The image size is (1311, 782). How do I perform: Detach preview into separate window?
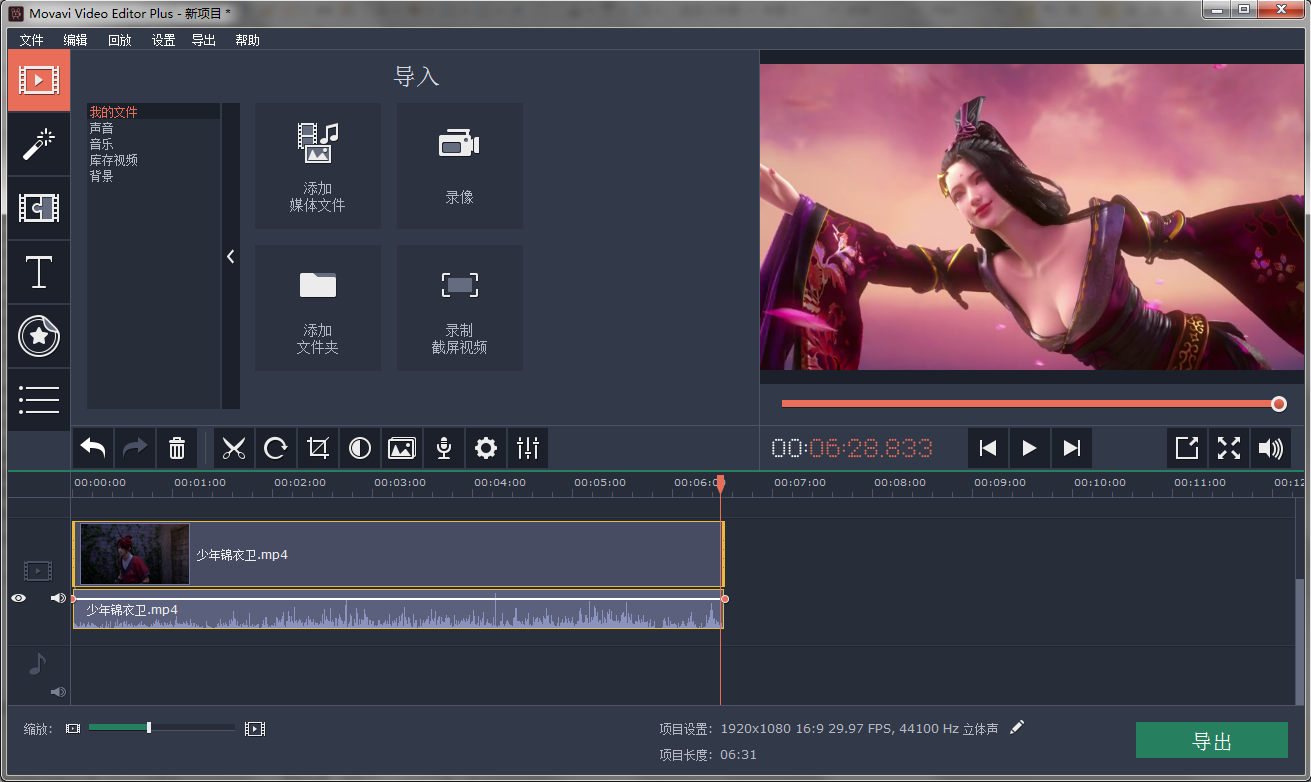[1187, 448]
